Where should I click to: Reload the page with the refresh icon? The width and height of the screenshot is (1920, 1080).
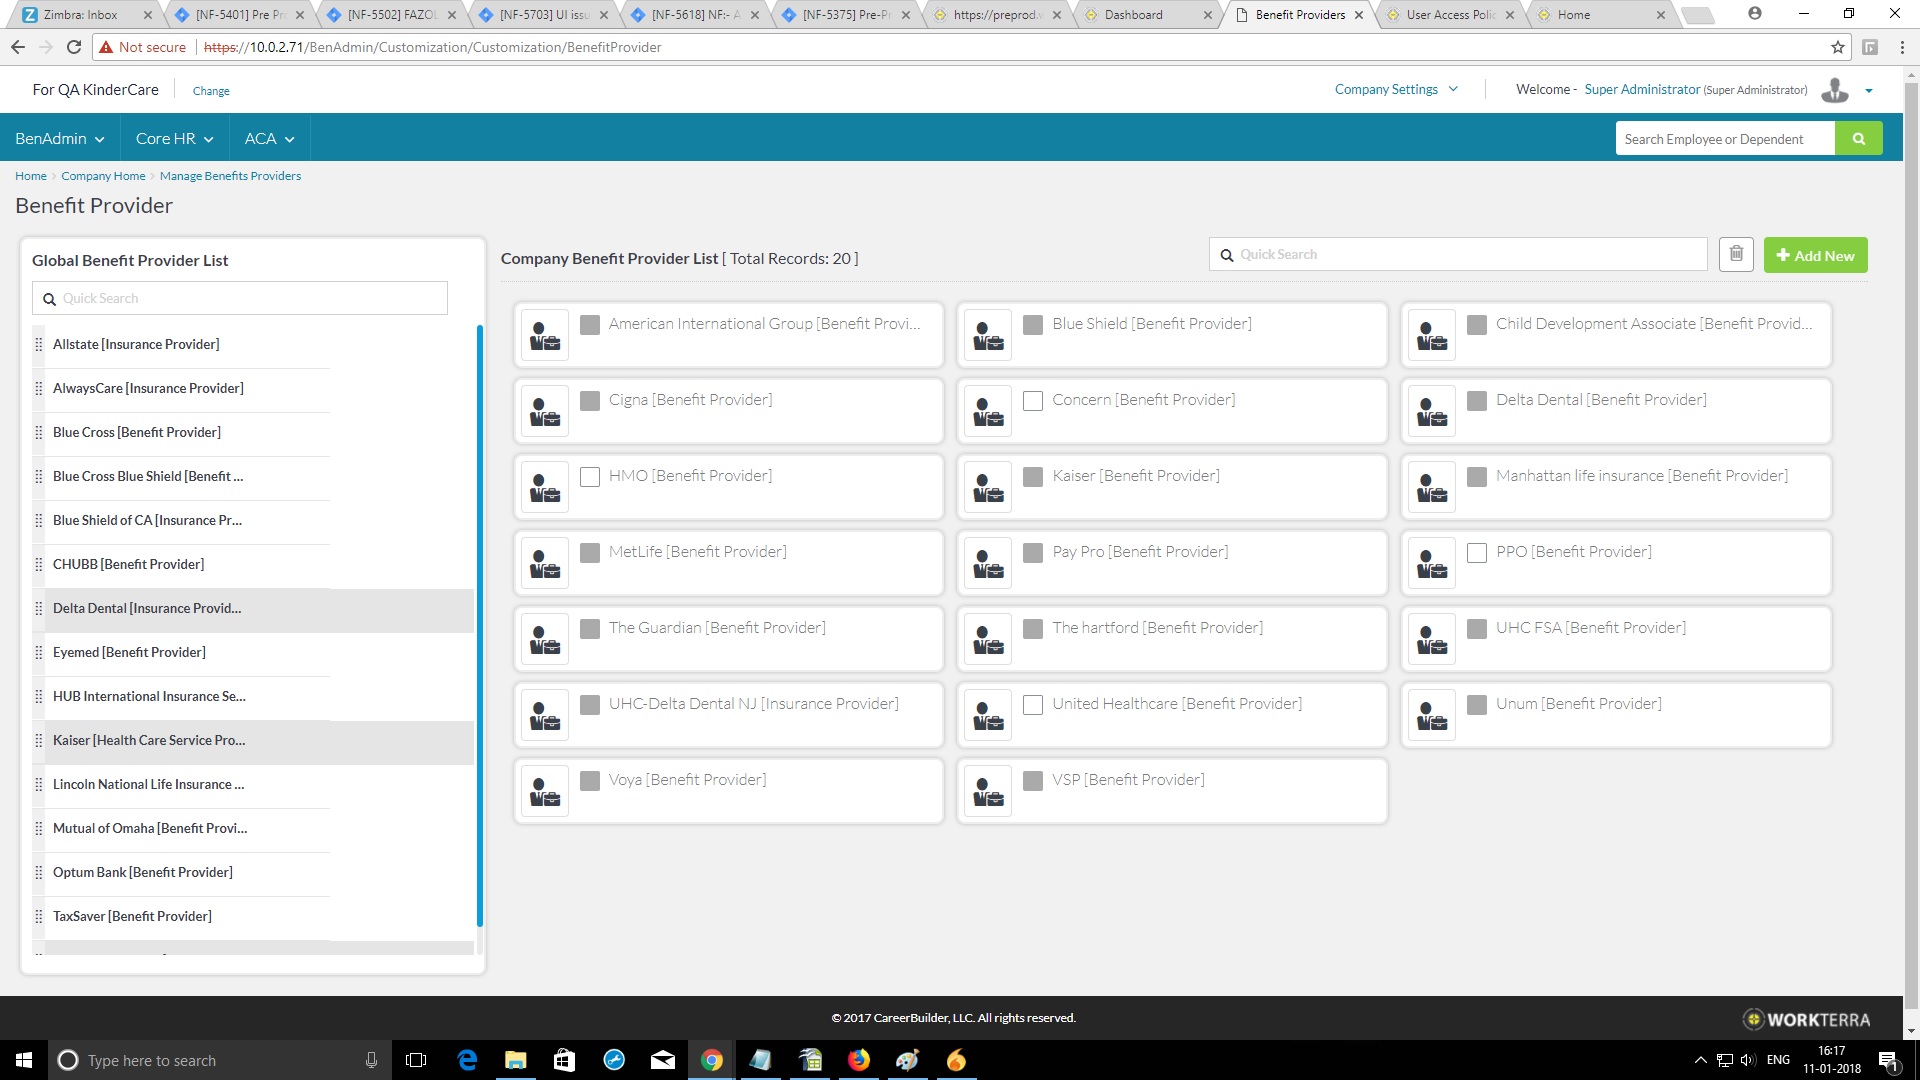click(73, 47)
